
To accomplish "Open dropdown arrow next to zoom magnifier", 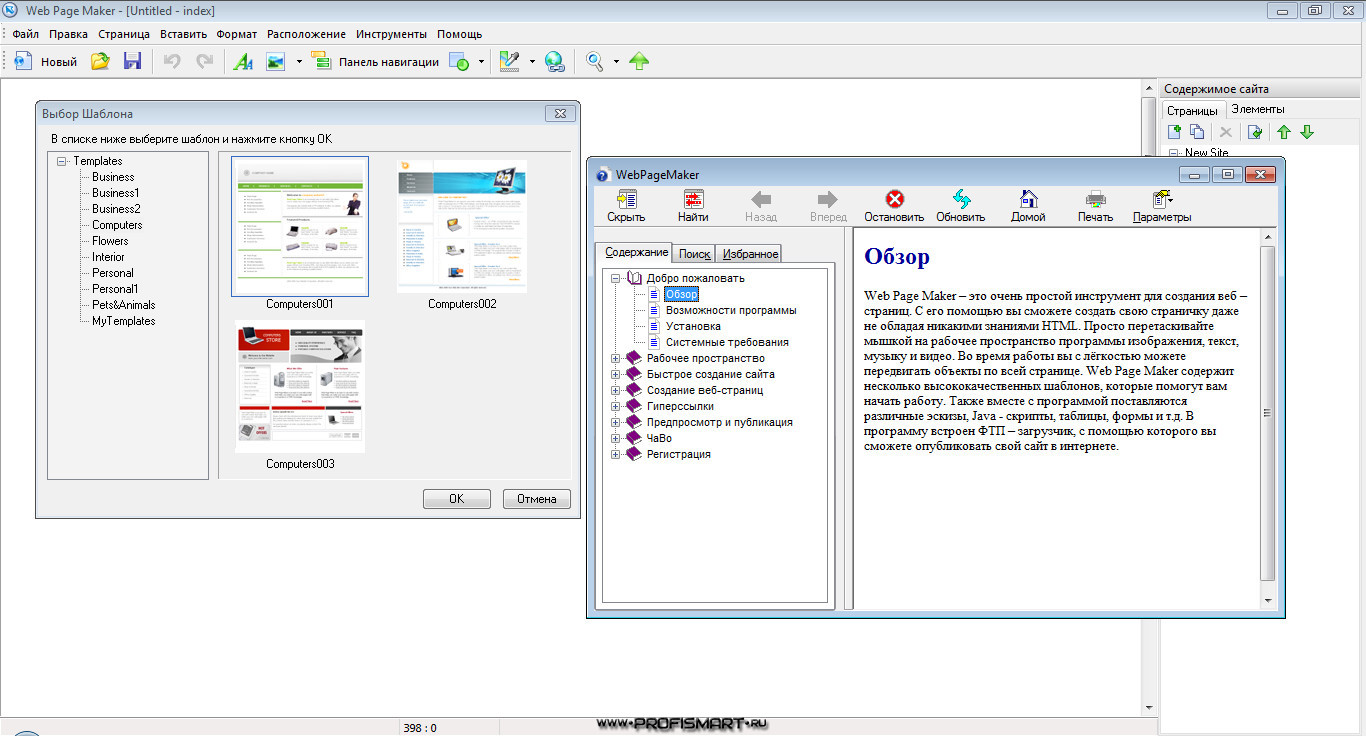I will (x=616, y=61).
